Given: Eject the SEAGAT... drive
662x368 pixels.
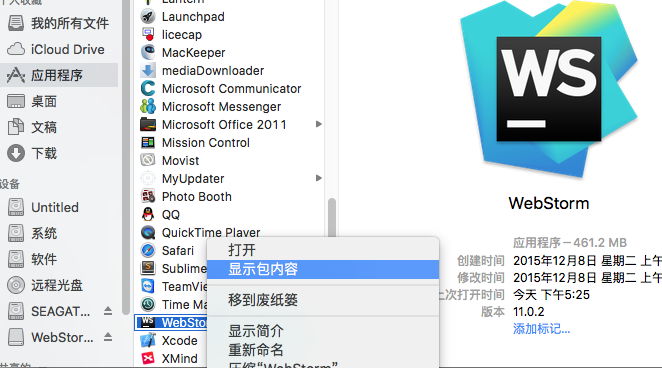Looking at the screenshot, I should pos(108,311).
